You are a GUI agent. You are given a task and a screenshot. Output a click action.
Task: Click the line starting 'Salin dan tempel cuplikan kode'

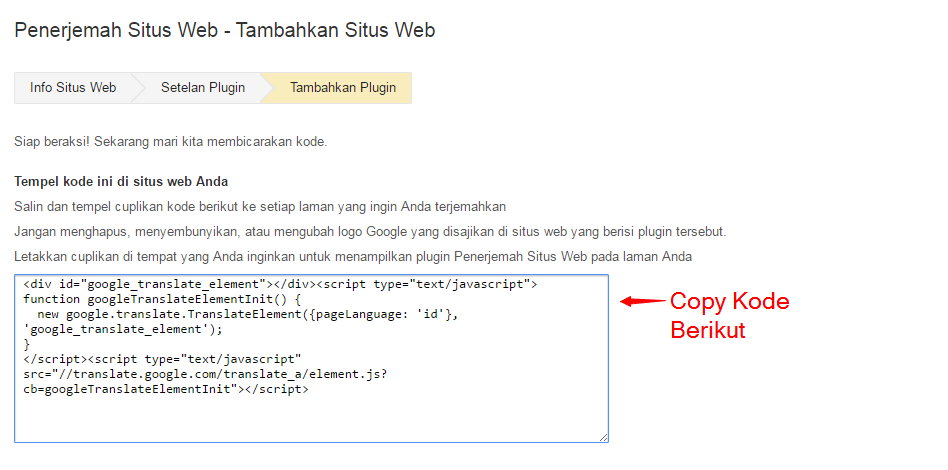260,207
